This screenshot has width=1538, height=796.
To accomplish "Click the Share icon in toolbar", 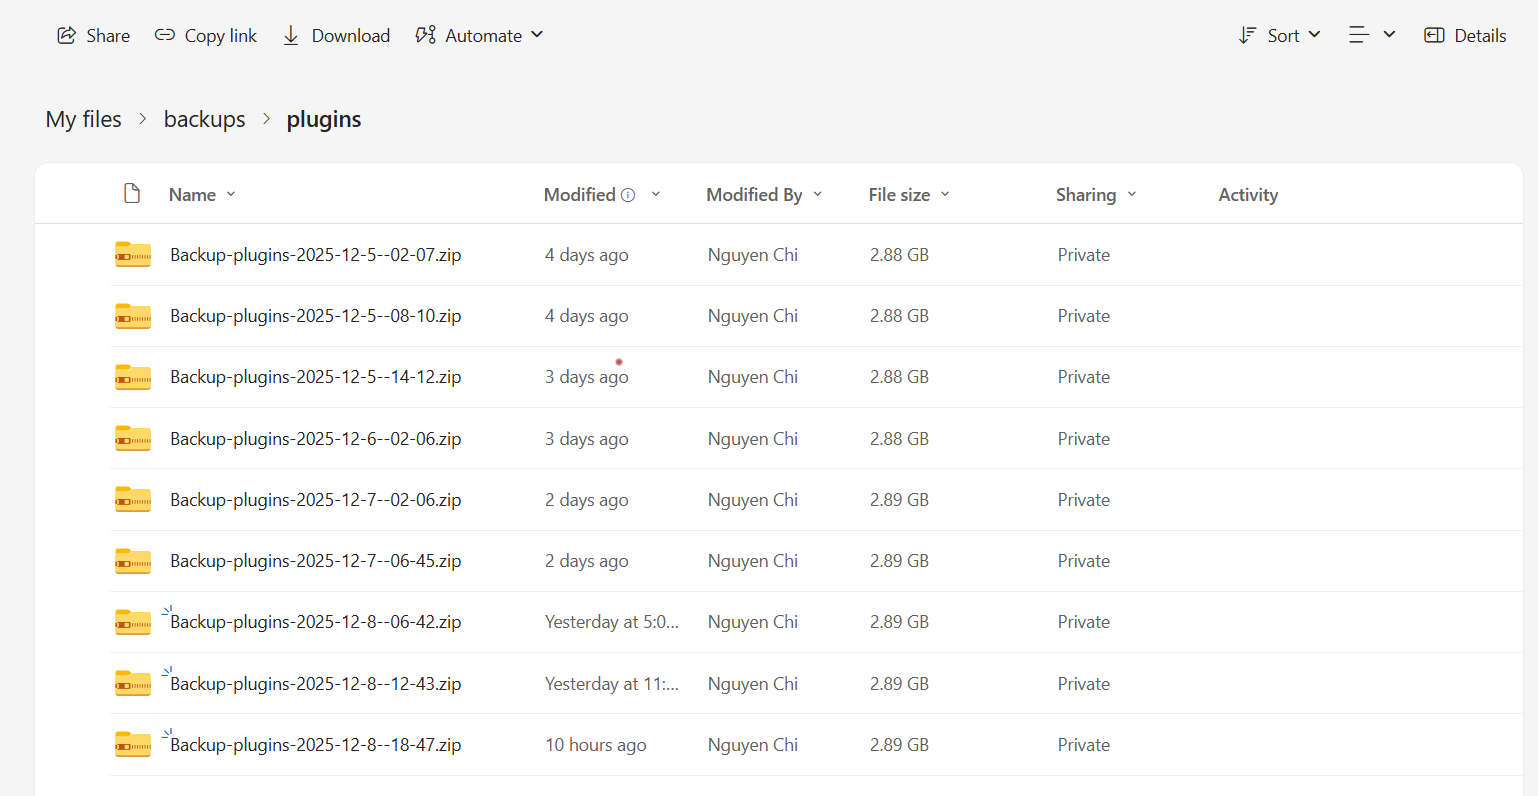I will pyautogui.click(x=67, y=36).
